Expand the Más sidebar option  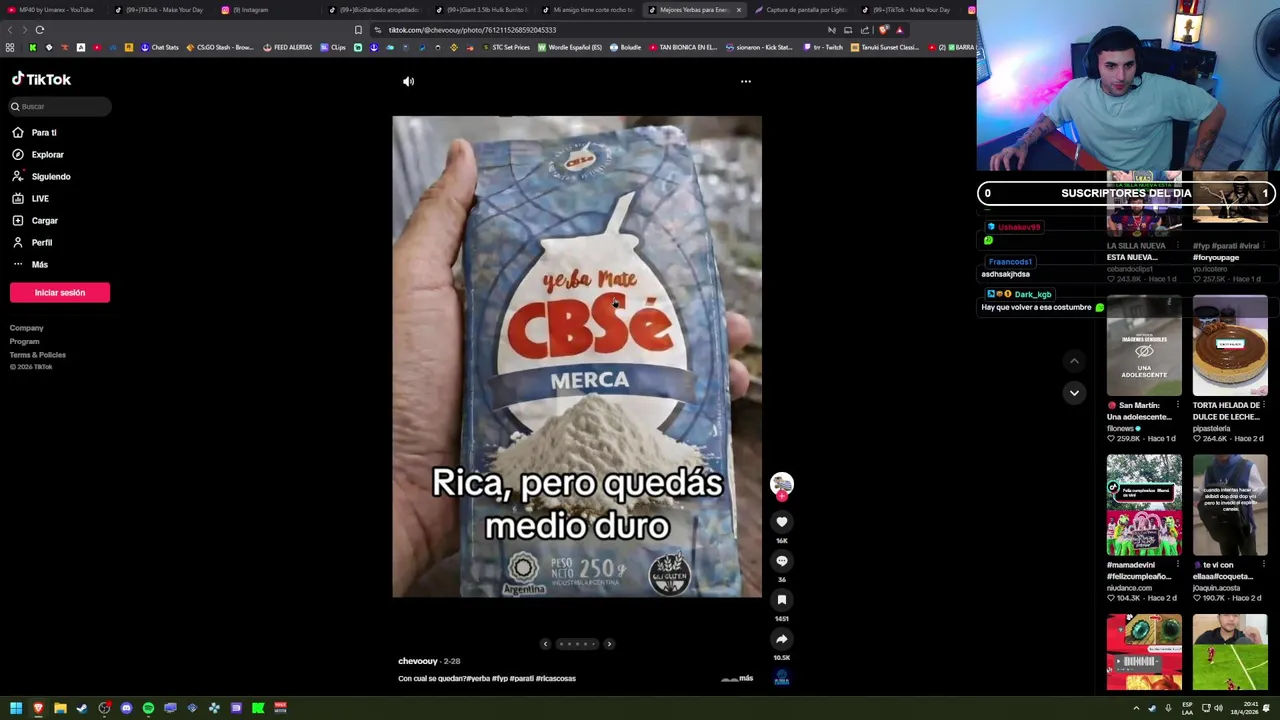tap(39, 264)
